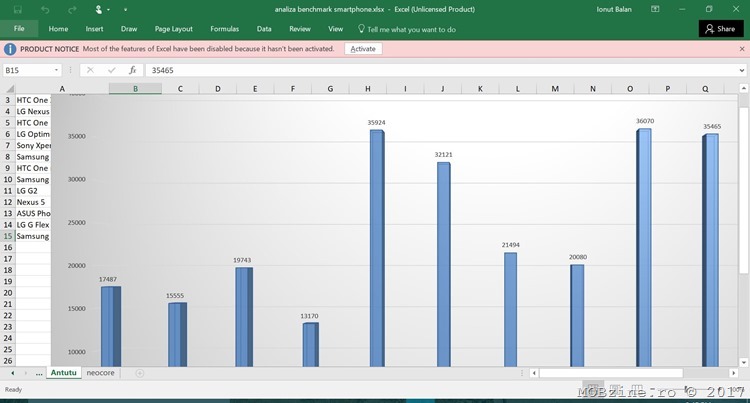
Task: Switch to the neocore sheet tab
Action: tap(100, 373)
